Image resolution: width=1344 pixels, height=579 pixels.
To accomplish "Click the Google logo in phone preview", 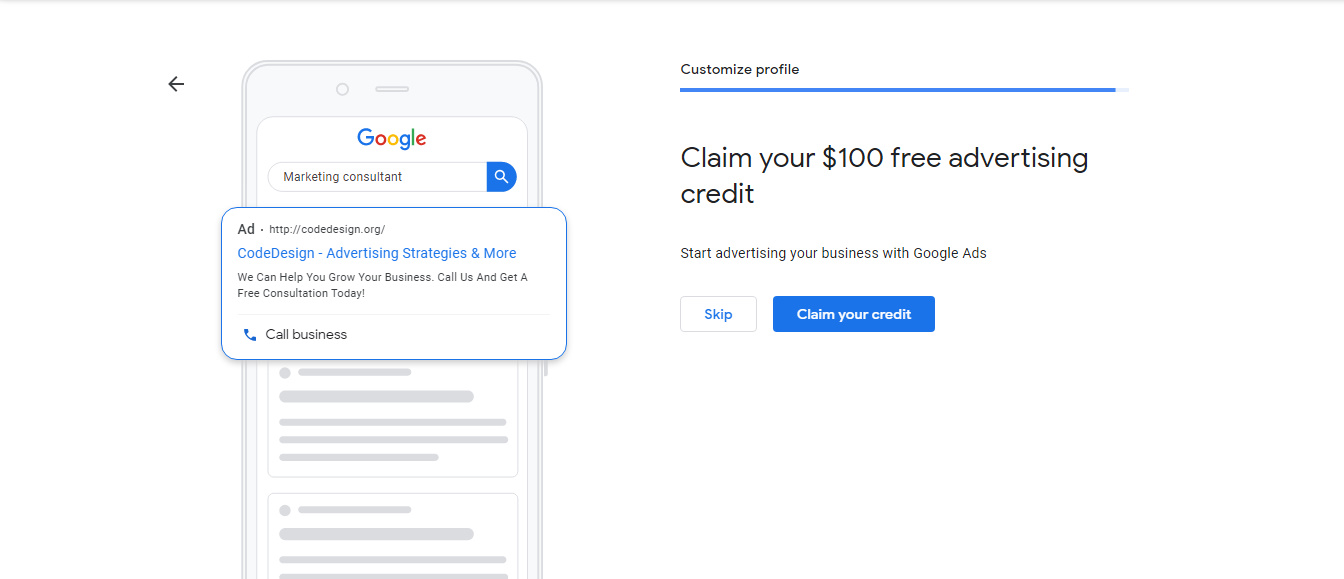I will pos(391,138).
